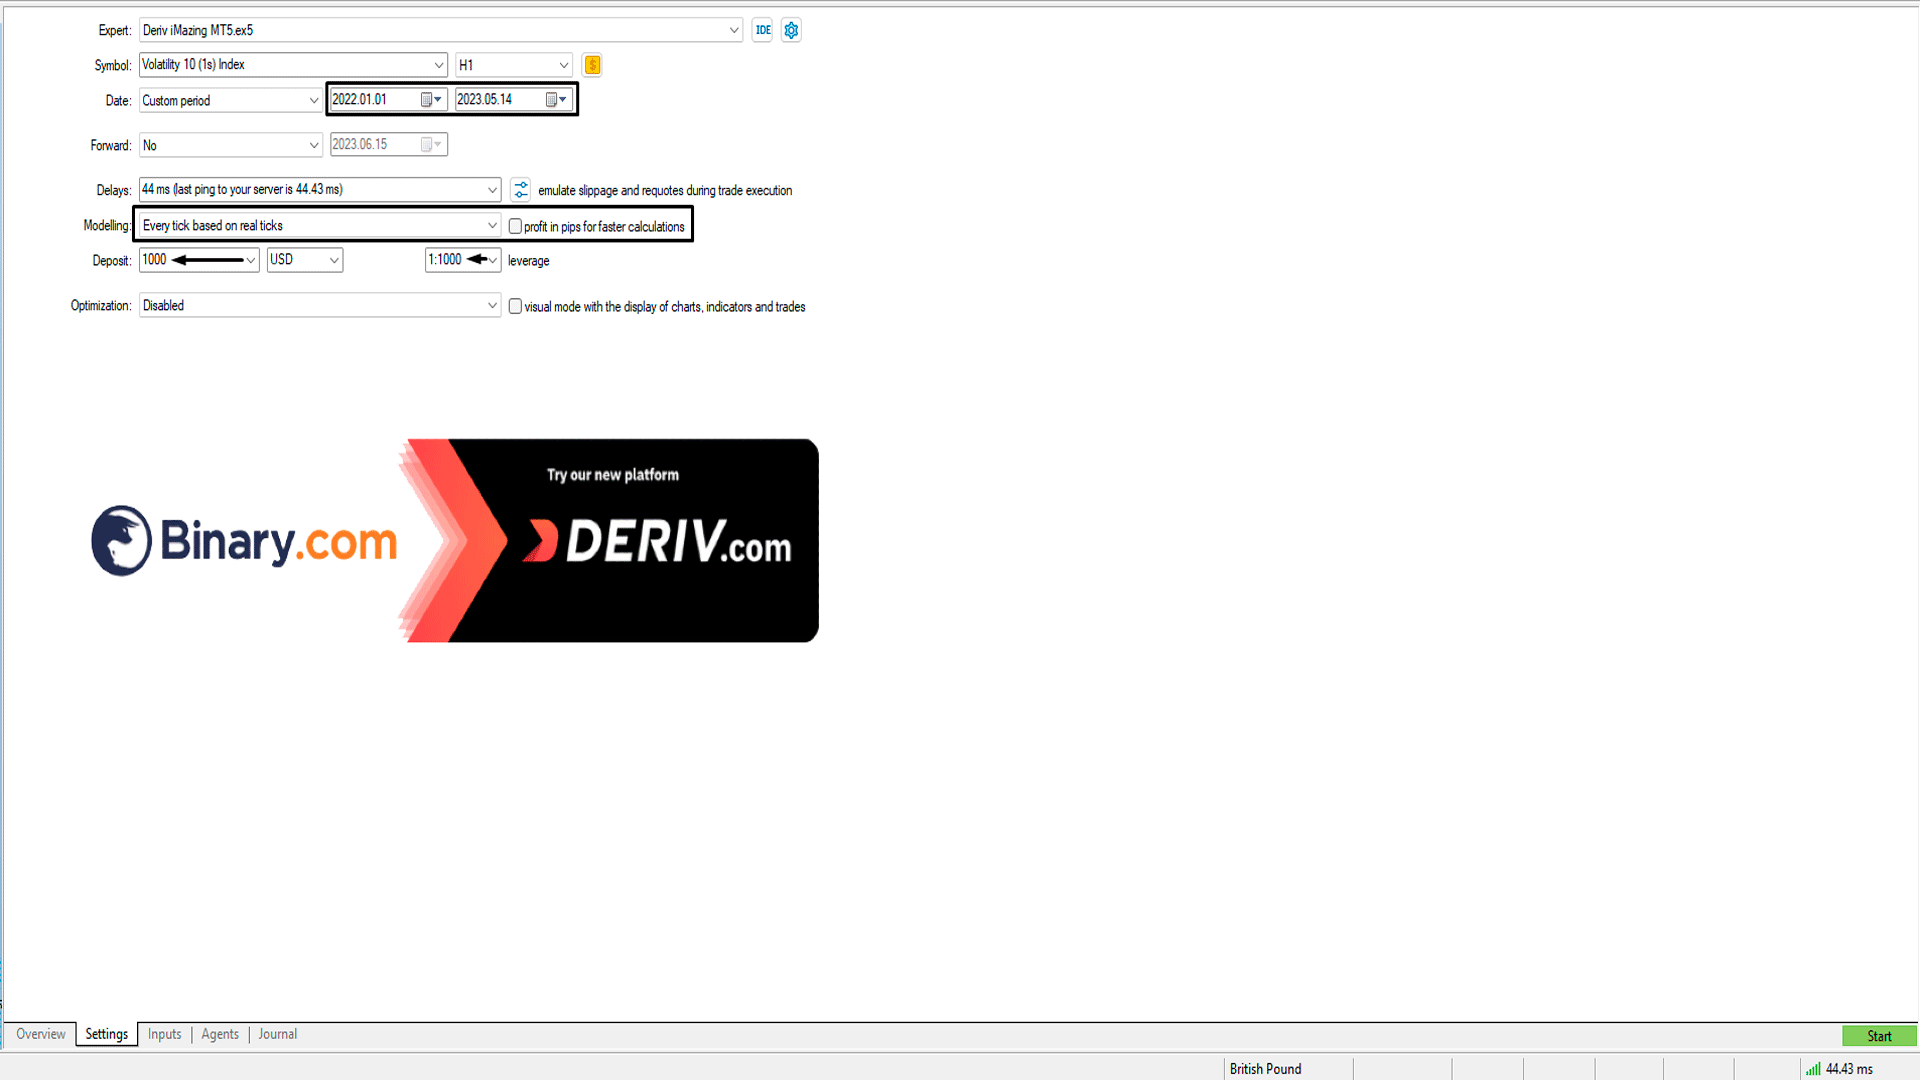The height and width of the screenshot is (1080, 1920).
Task: Enable profit in pips checkbox
Action: pyautogui.click(x=515, y=226)
